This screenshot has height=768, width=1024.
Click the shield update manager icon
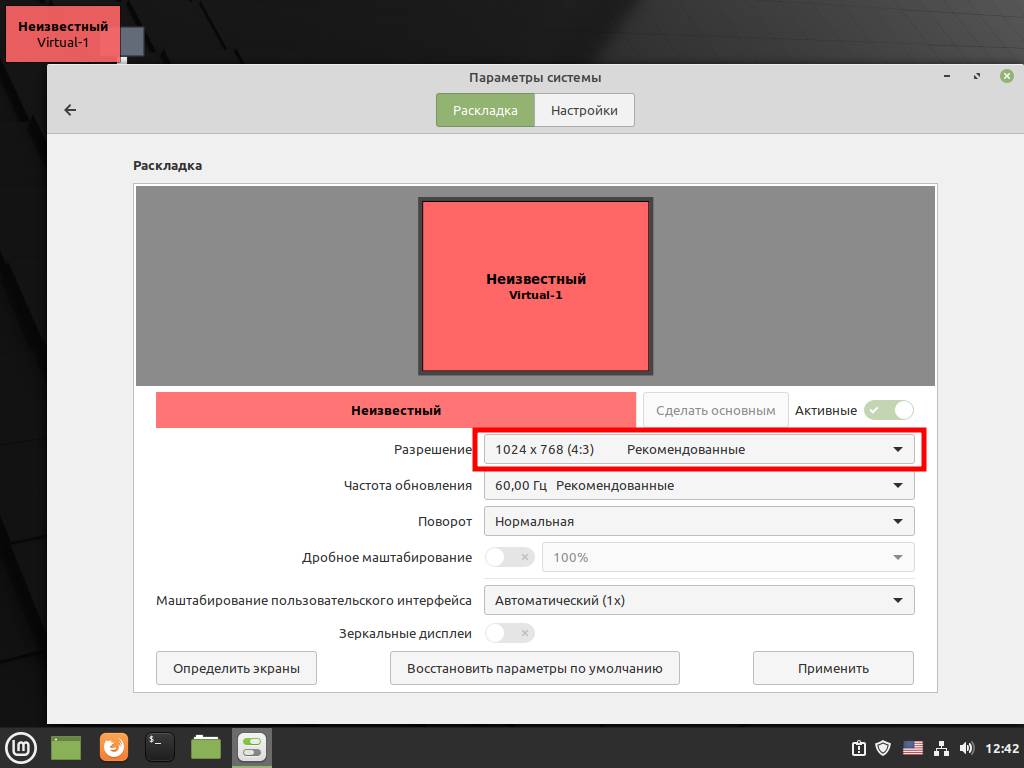click(884, 747)
